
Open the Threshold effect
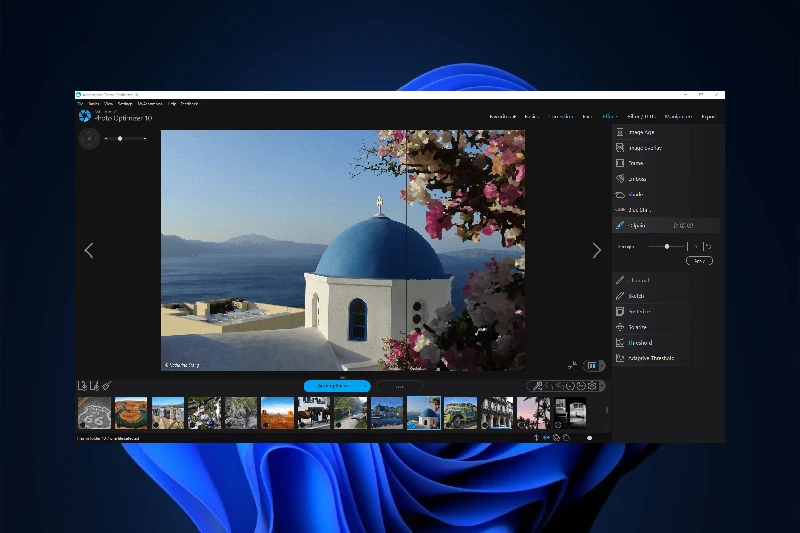tap(665, 343)
